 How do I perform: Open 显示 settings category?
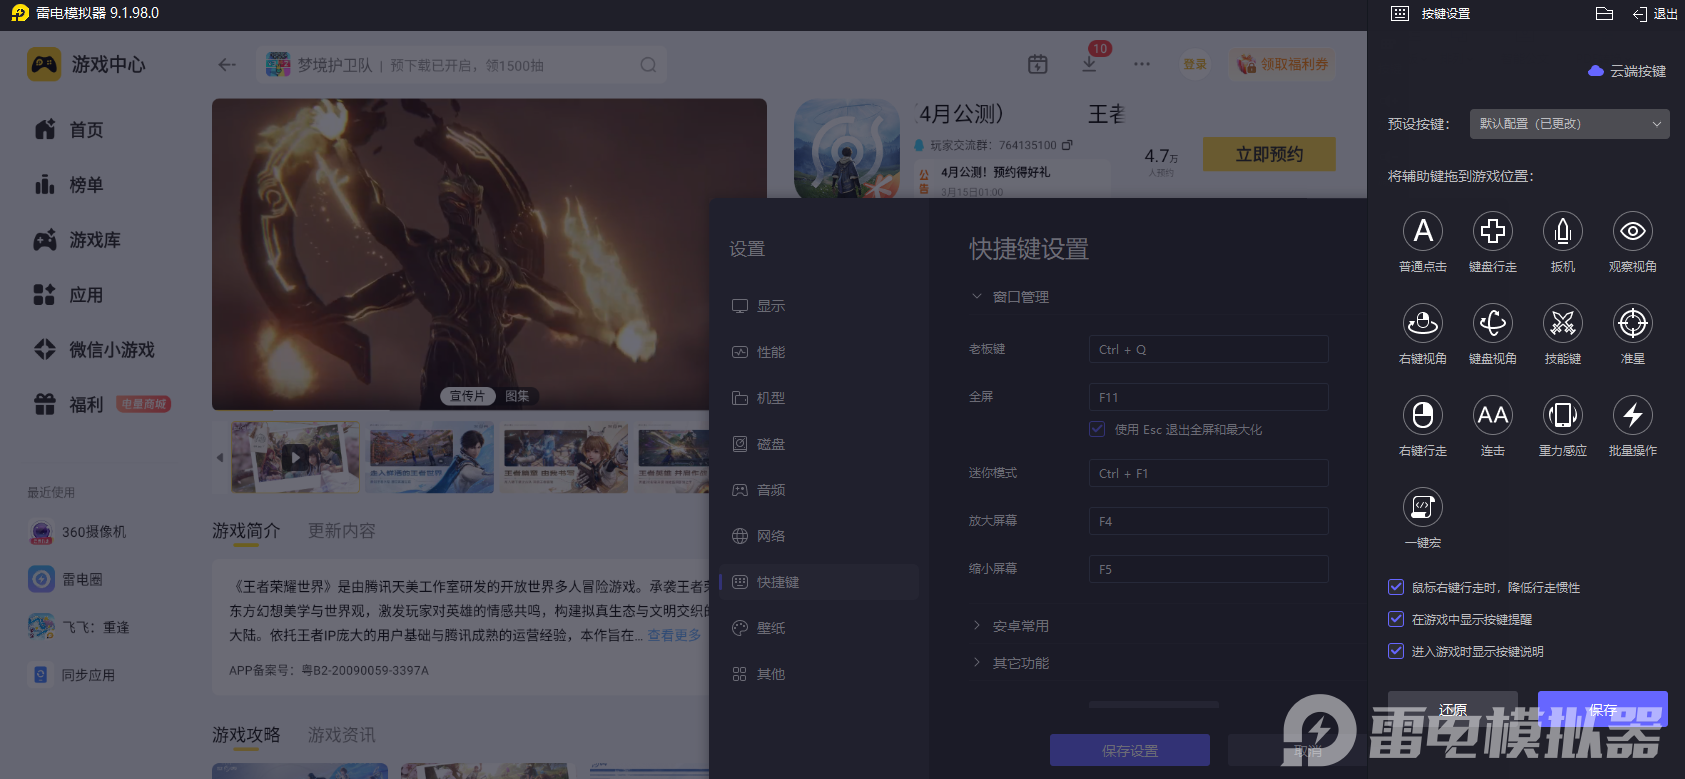pyautogui.click(x=819, y=306)
